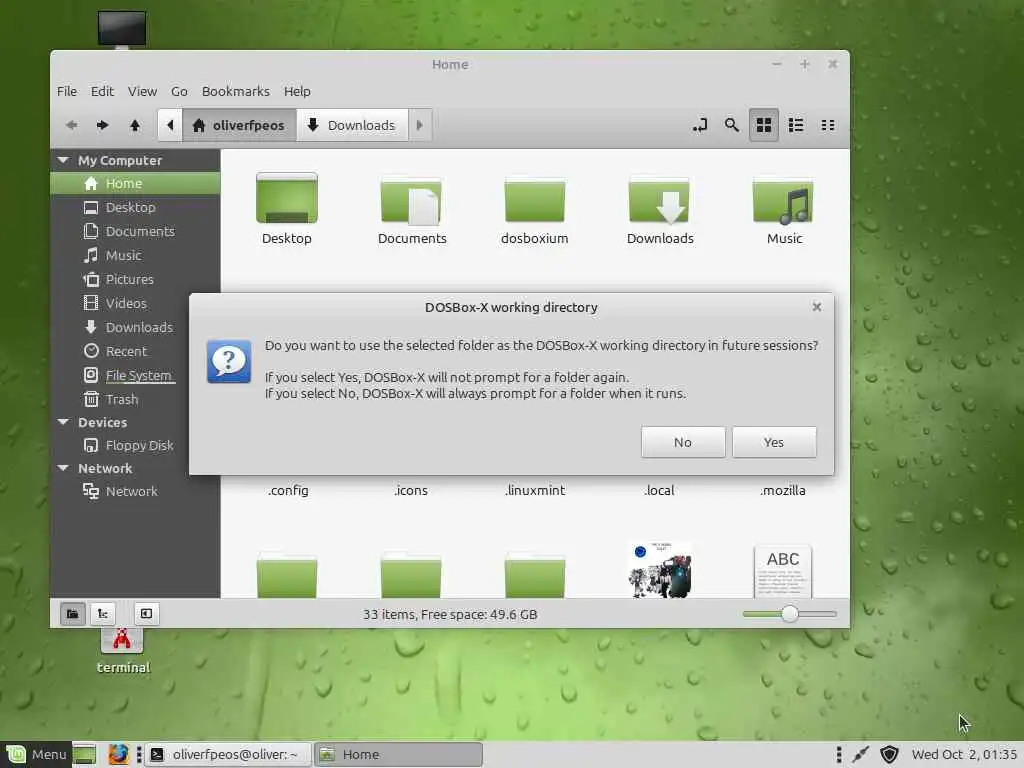Select the oliverfpeos path button

[239, 125]
